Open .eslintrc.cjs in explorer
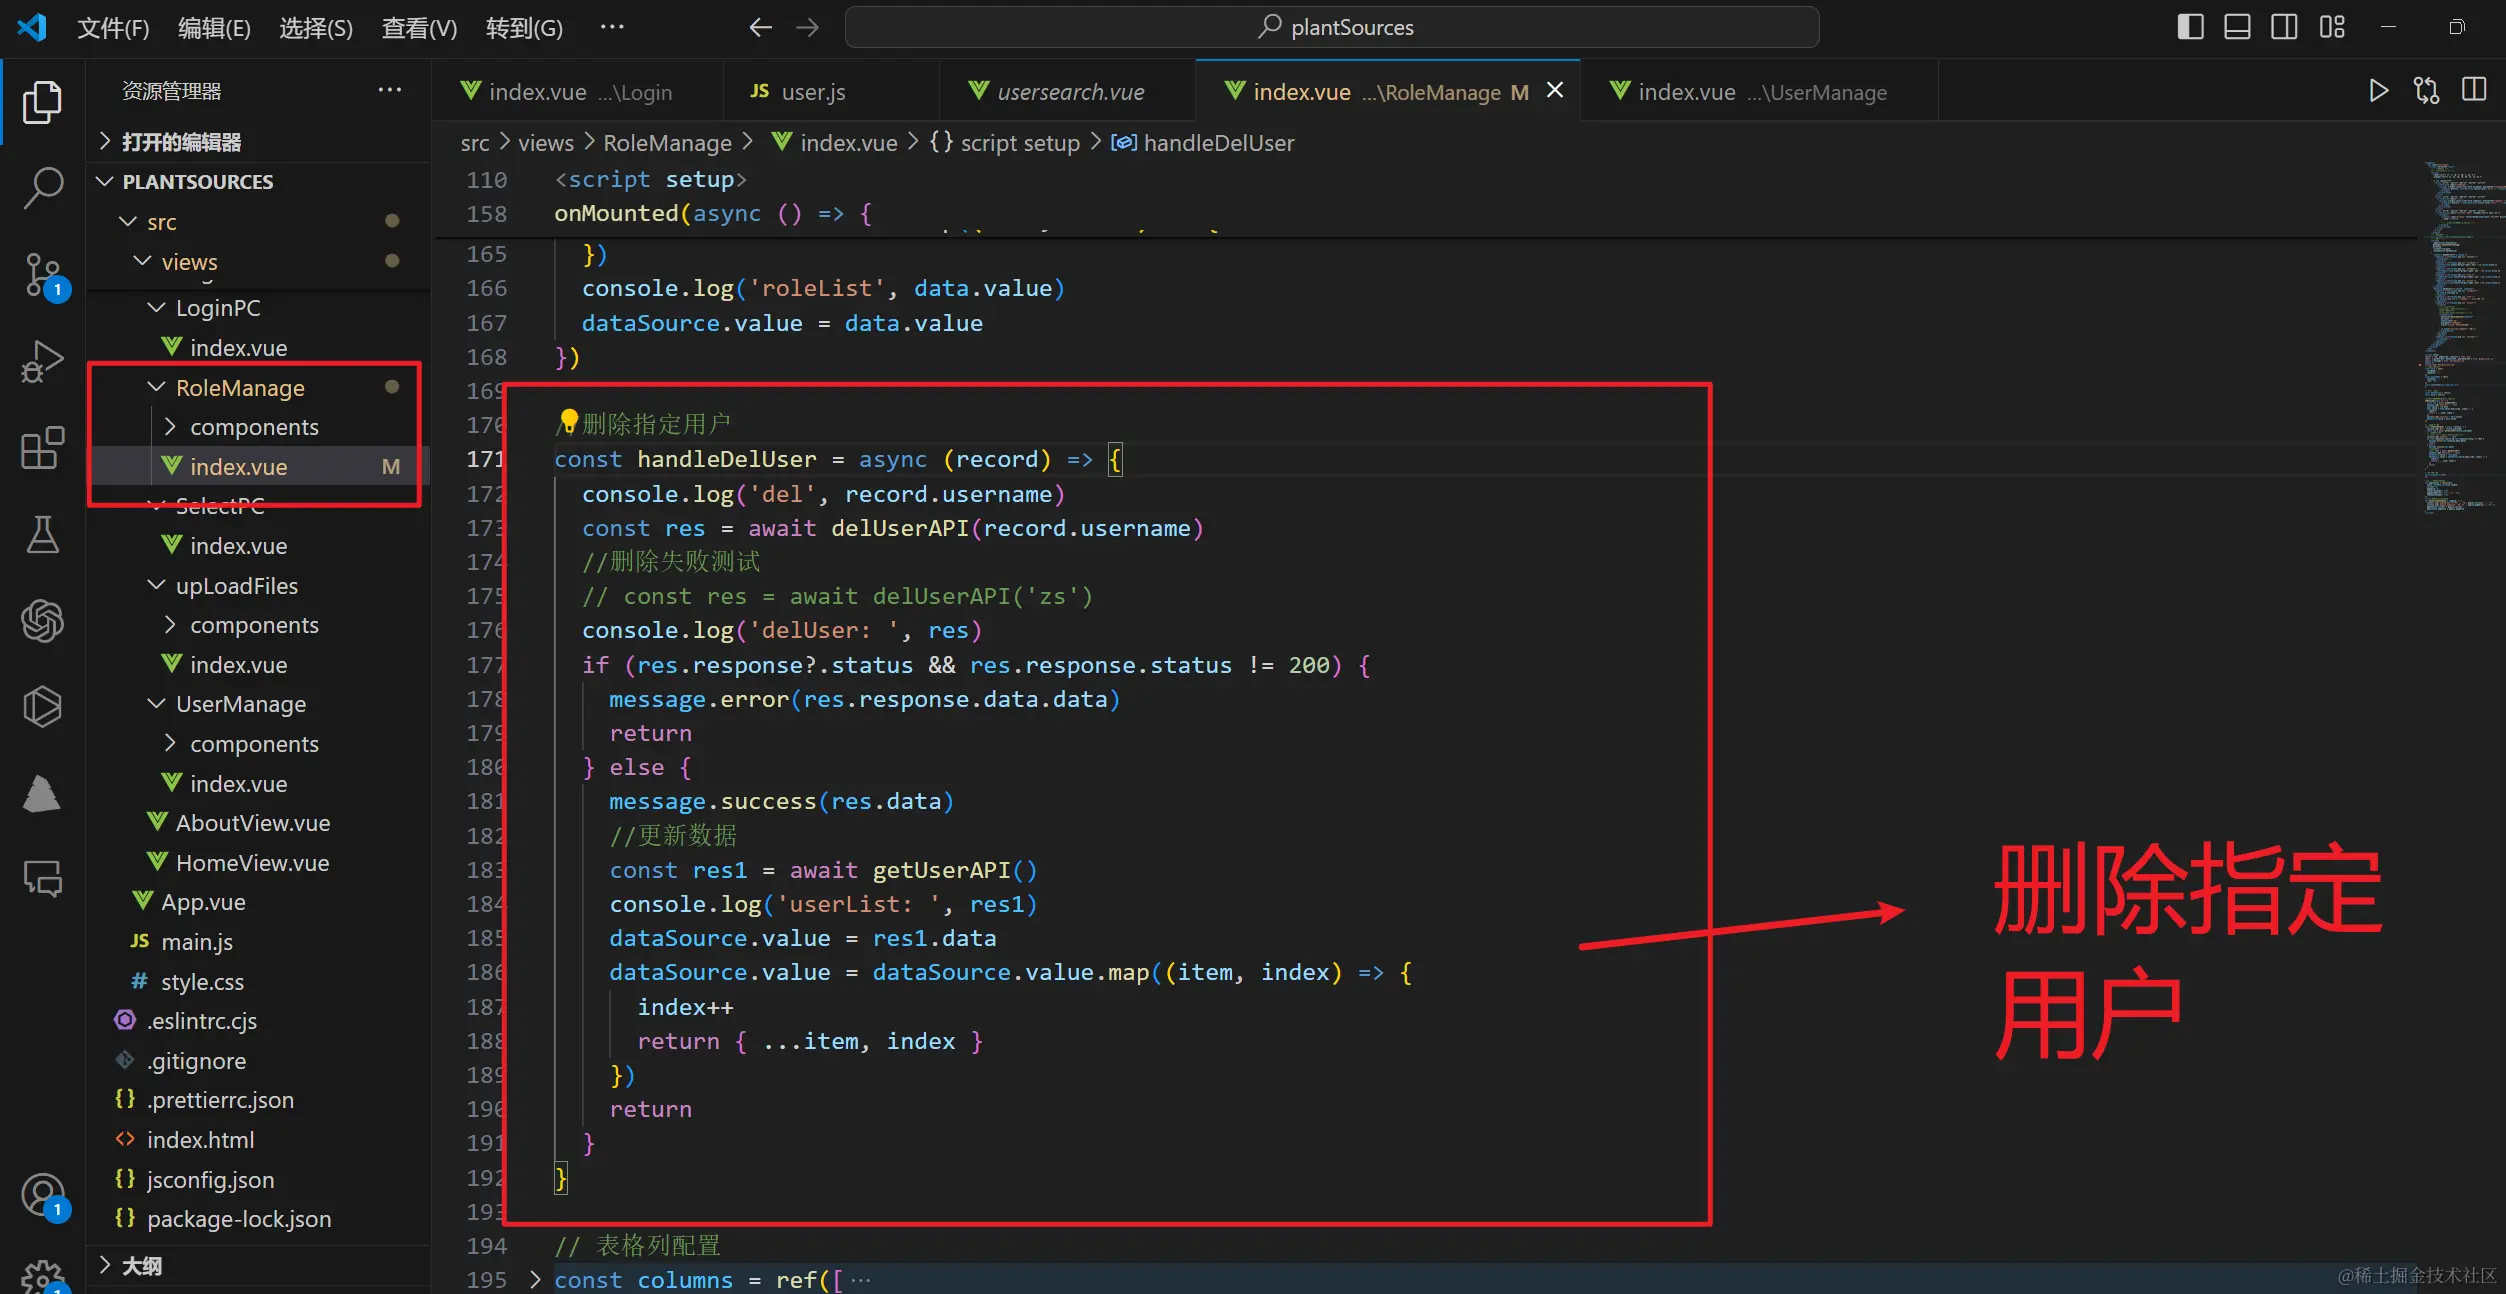 [258, 1021]
